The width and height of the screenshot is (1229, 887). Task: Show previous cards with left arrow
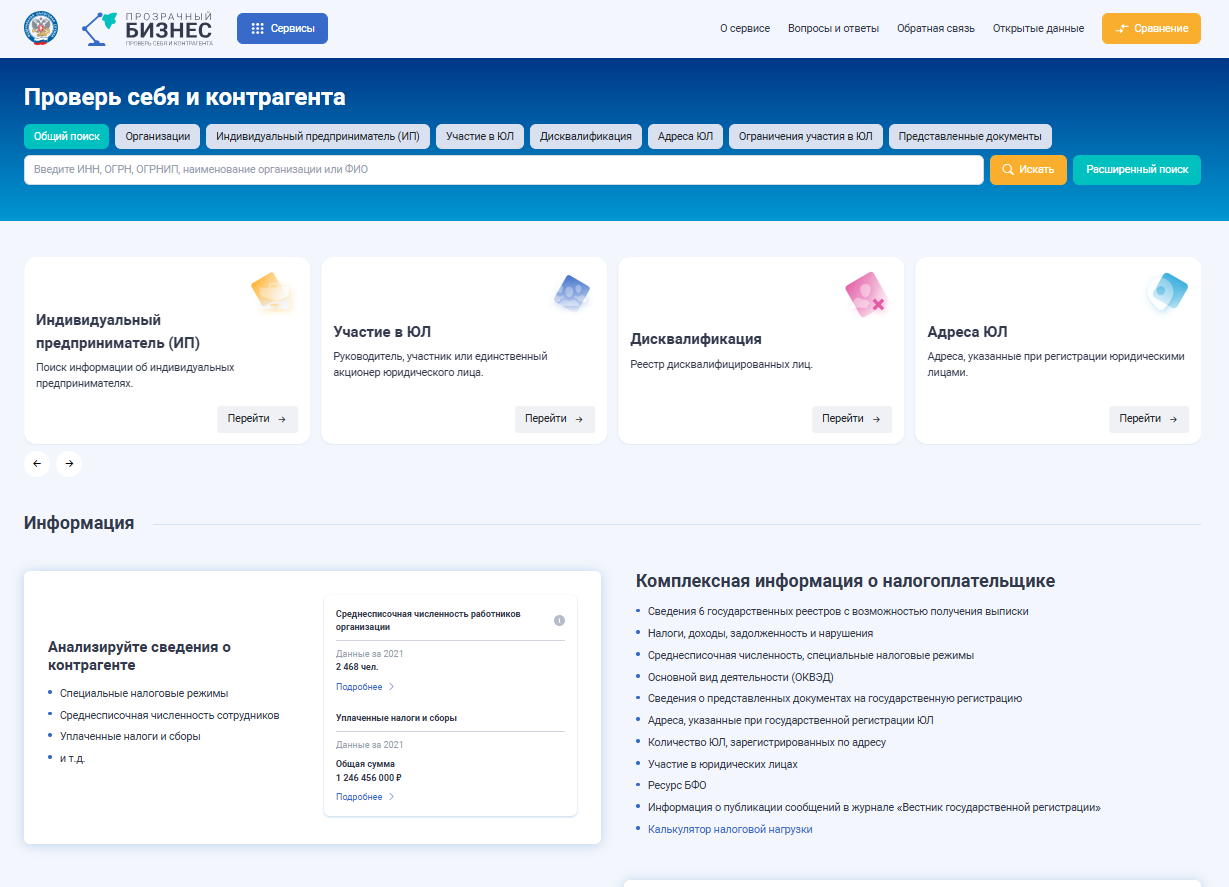(37, 463)
